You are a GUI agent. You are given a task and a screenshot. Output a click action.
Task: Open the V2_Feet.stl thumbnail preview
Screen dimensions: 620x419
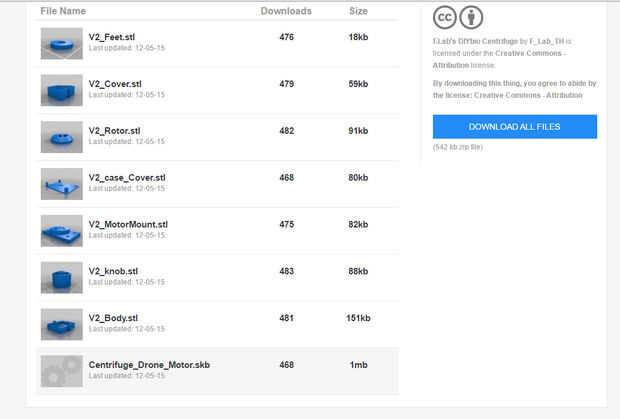tap(61, 43)
